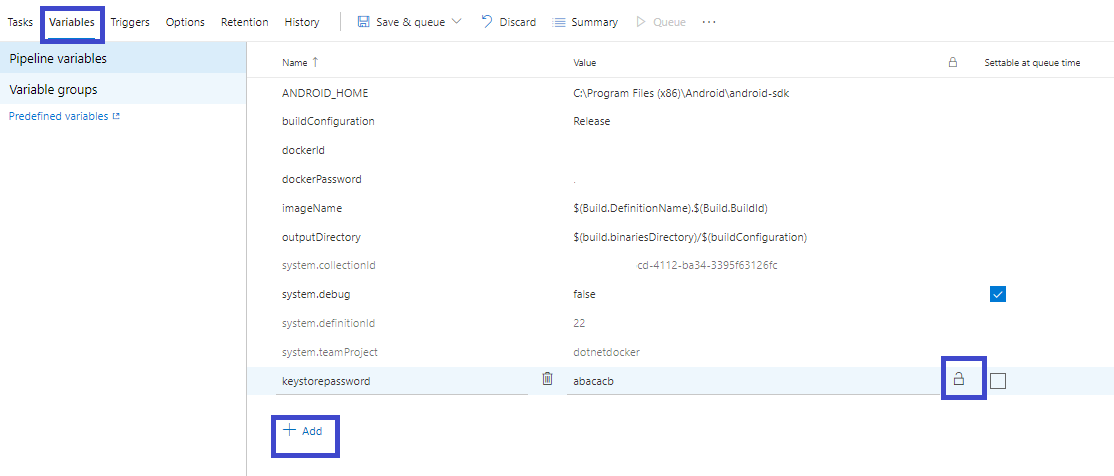
Task: Delete the keystorepassword variable
Action: [x=547, y=379]
